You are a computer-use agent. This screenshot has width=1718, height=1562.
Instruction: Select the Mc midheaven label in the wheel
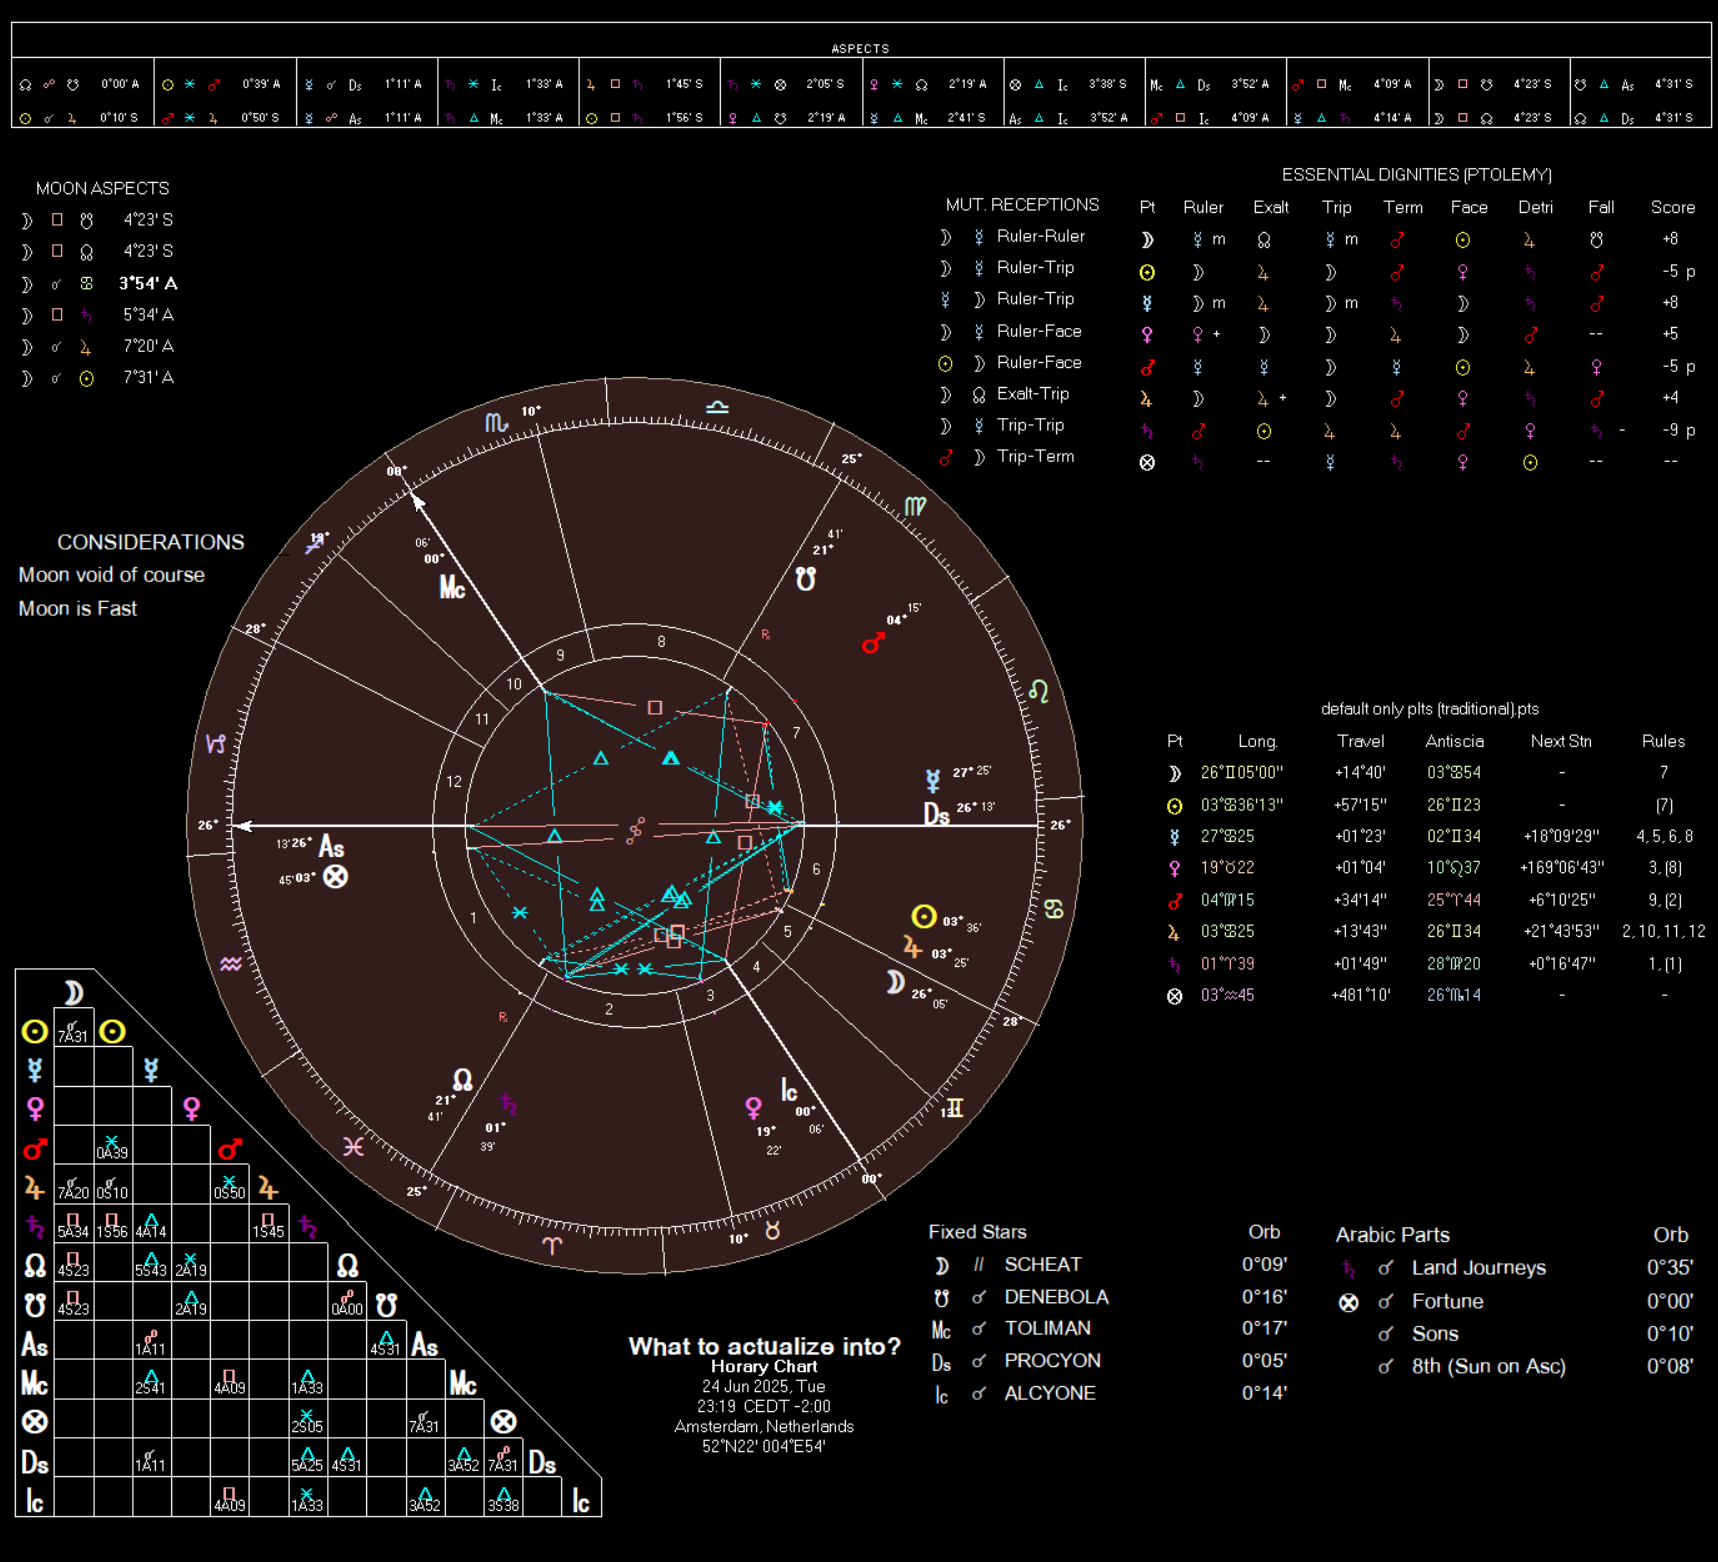pyautogui.click(x=452, y=587)
